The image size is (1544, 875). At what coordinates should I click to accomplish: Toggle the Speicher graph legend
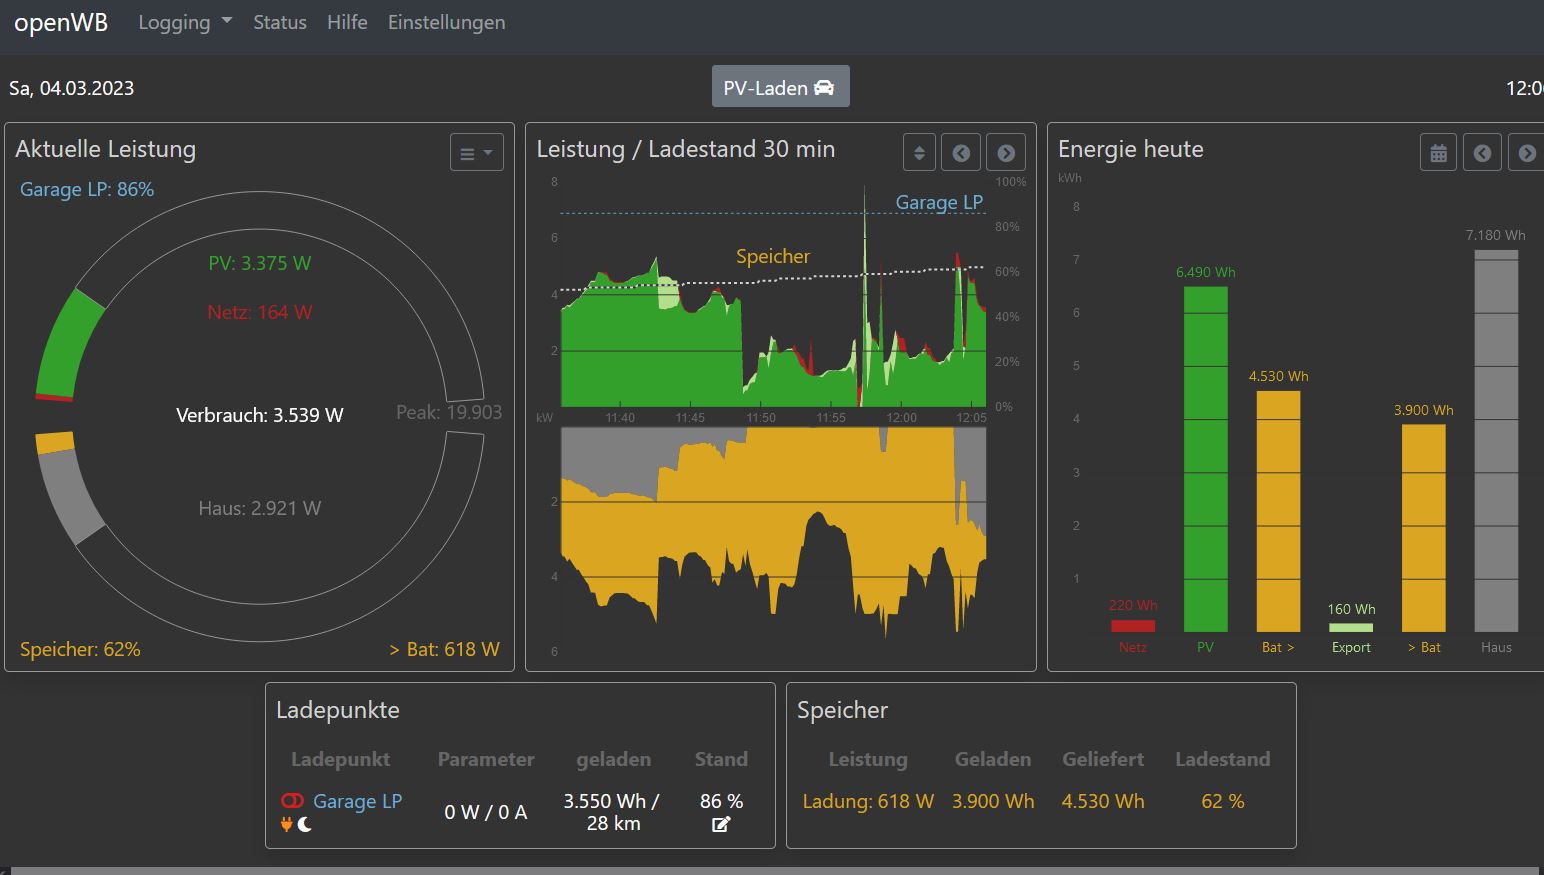(772, 257)
